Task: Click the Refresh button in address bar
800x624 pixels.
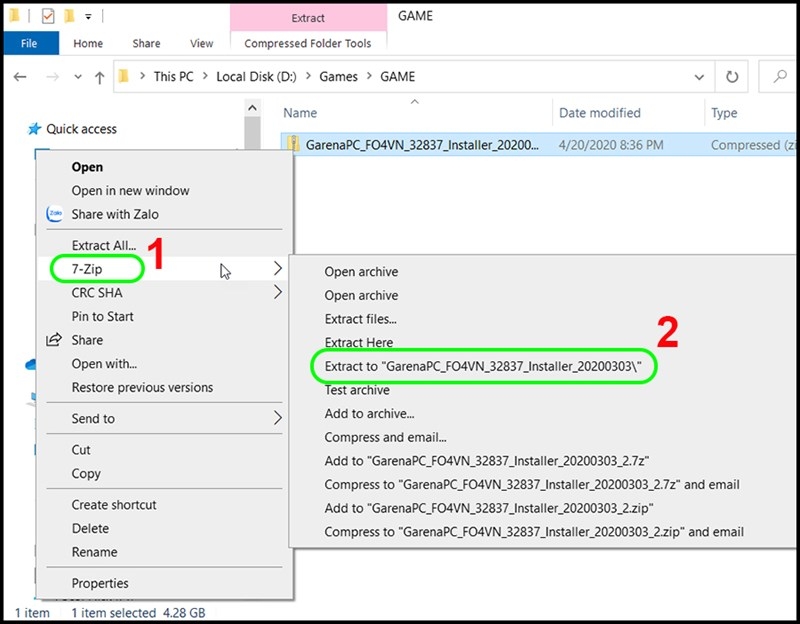Action: pos(732,77)
